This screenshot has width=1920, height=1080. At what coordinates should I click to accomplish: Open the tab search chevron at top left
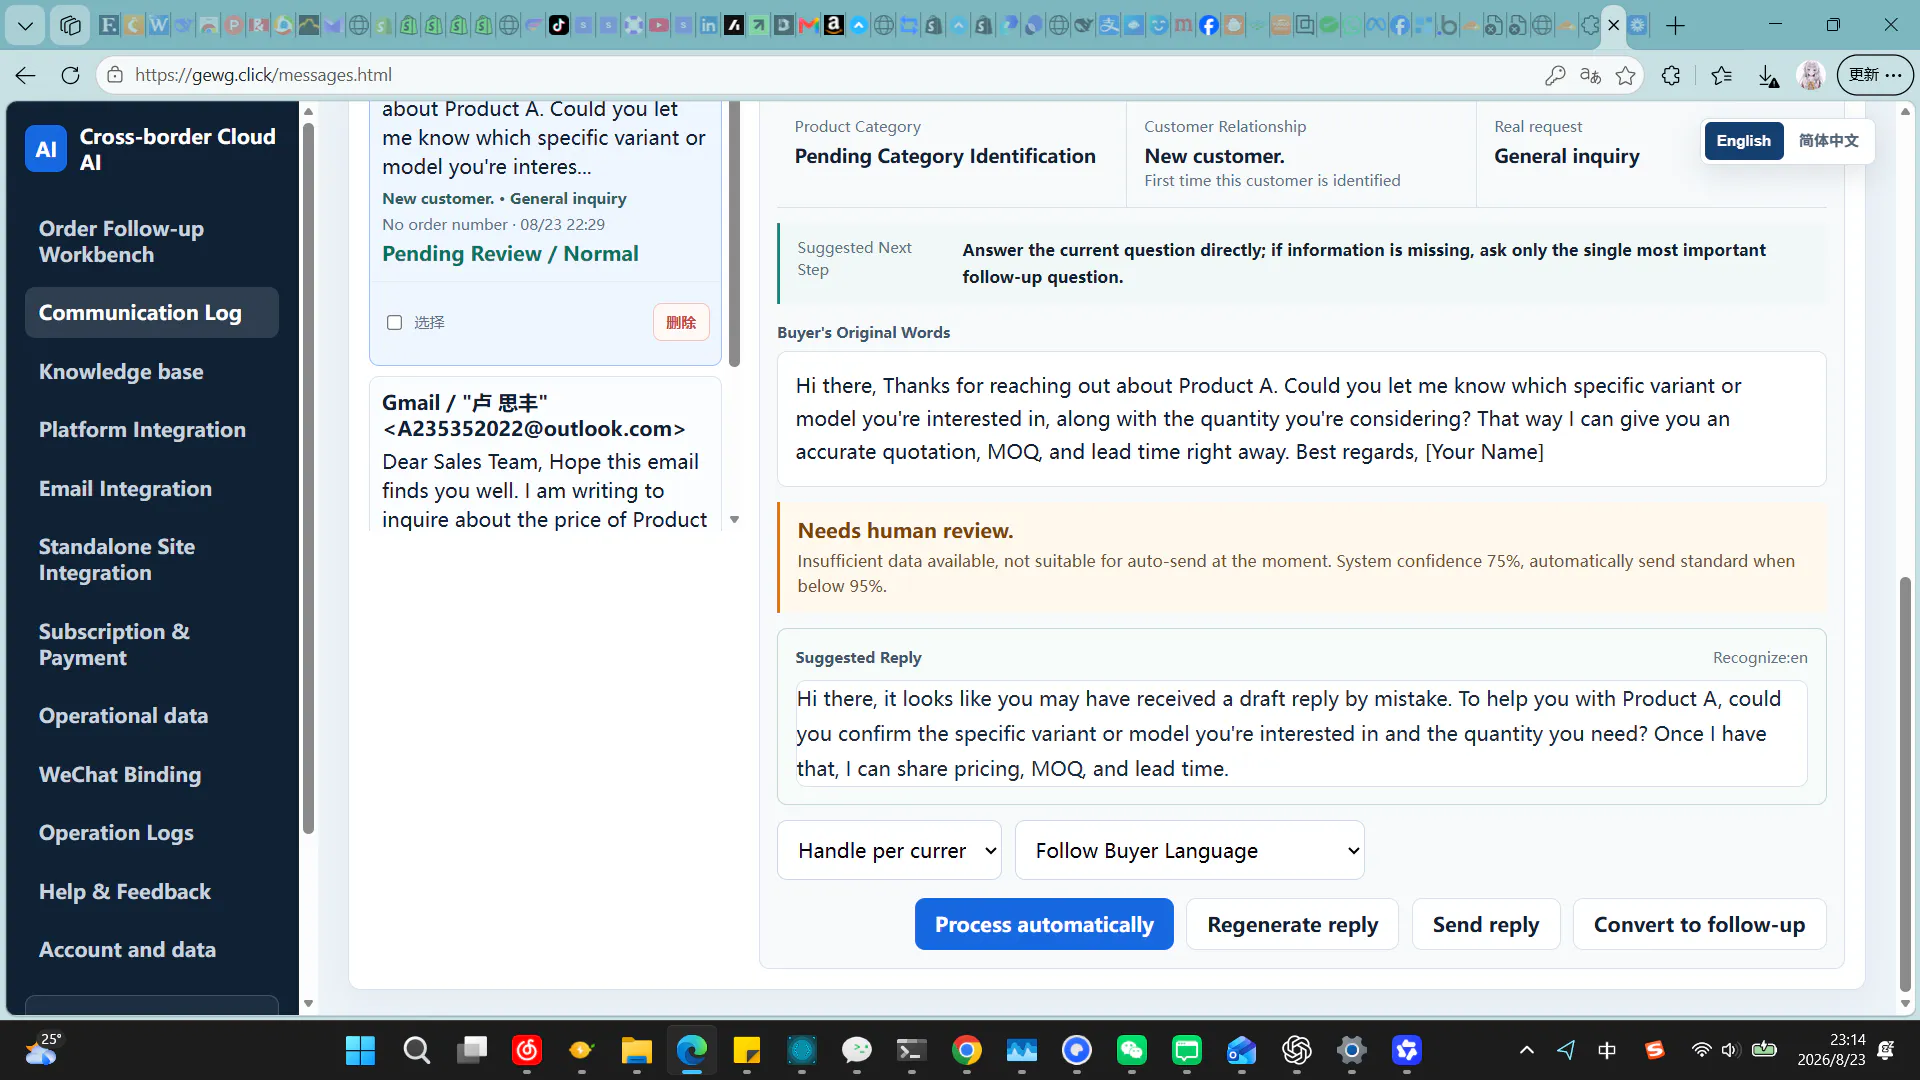tap(25, 25)
